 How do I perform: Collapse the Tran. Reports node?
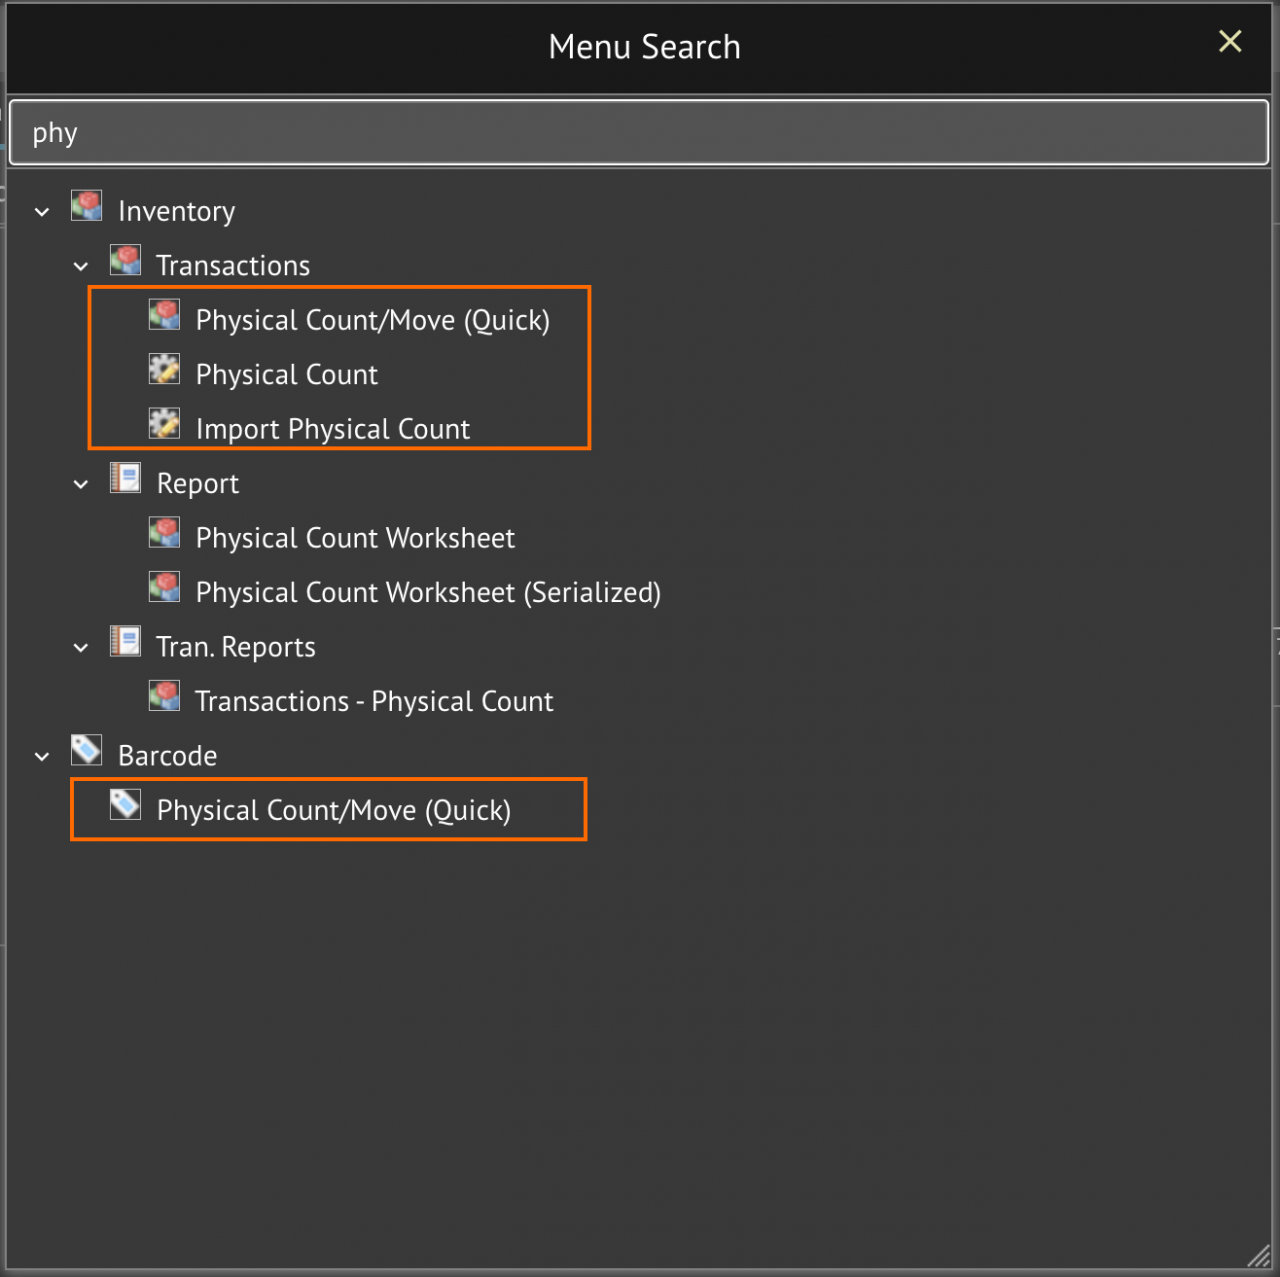pos(81,648)
